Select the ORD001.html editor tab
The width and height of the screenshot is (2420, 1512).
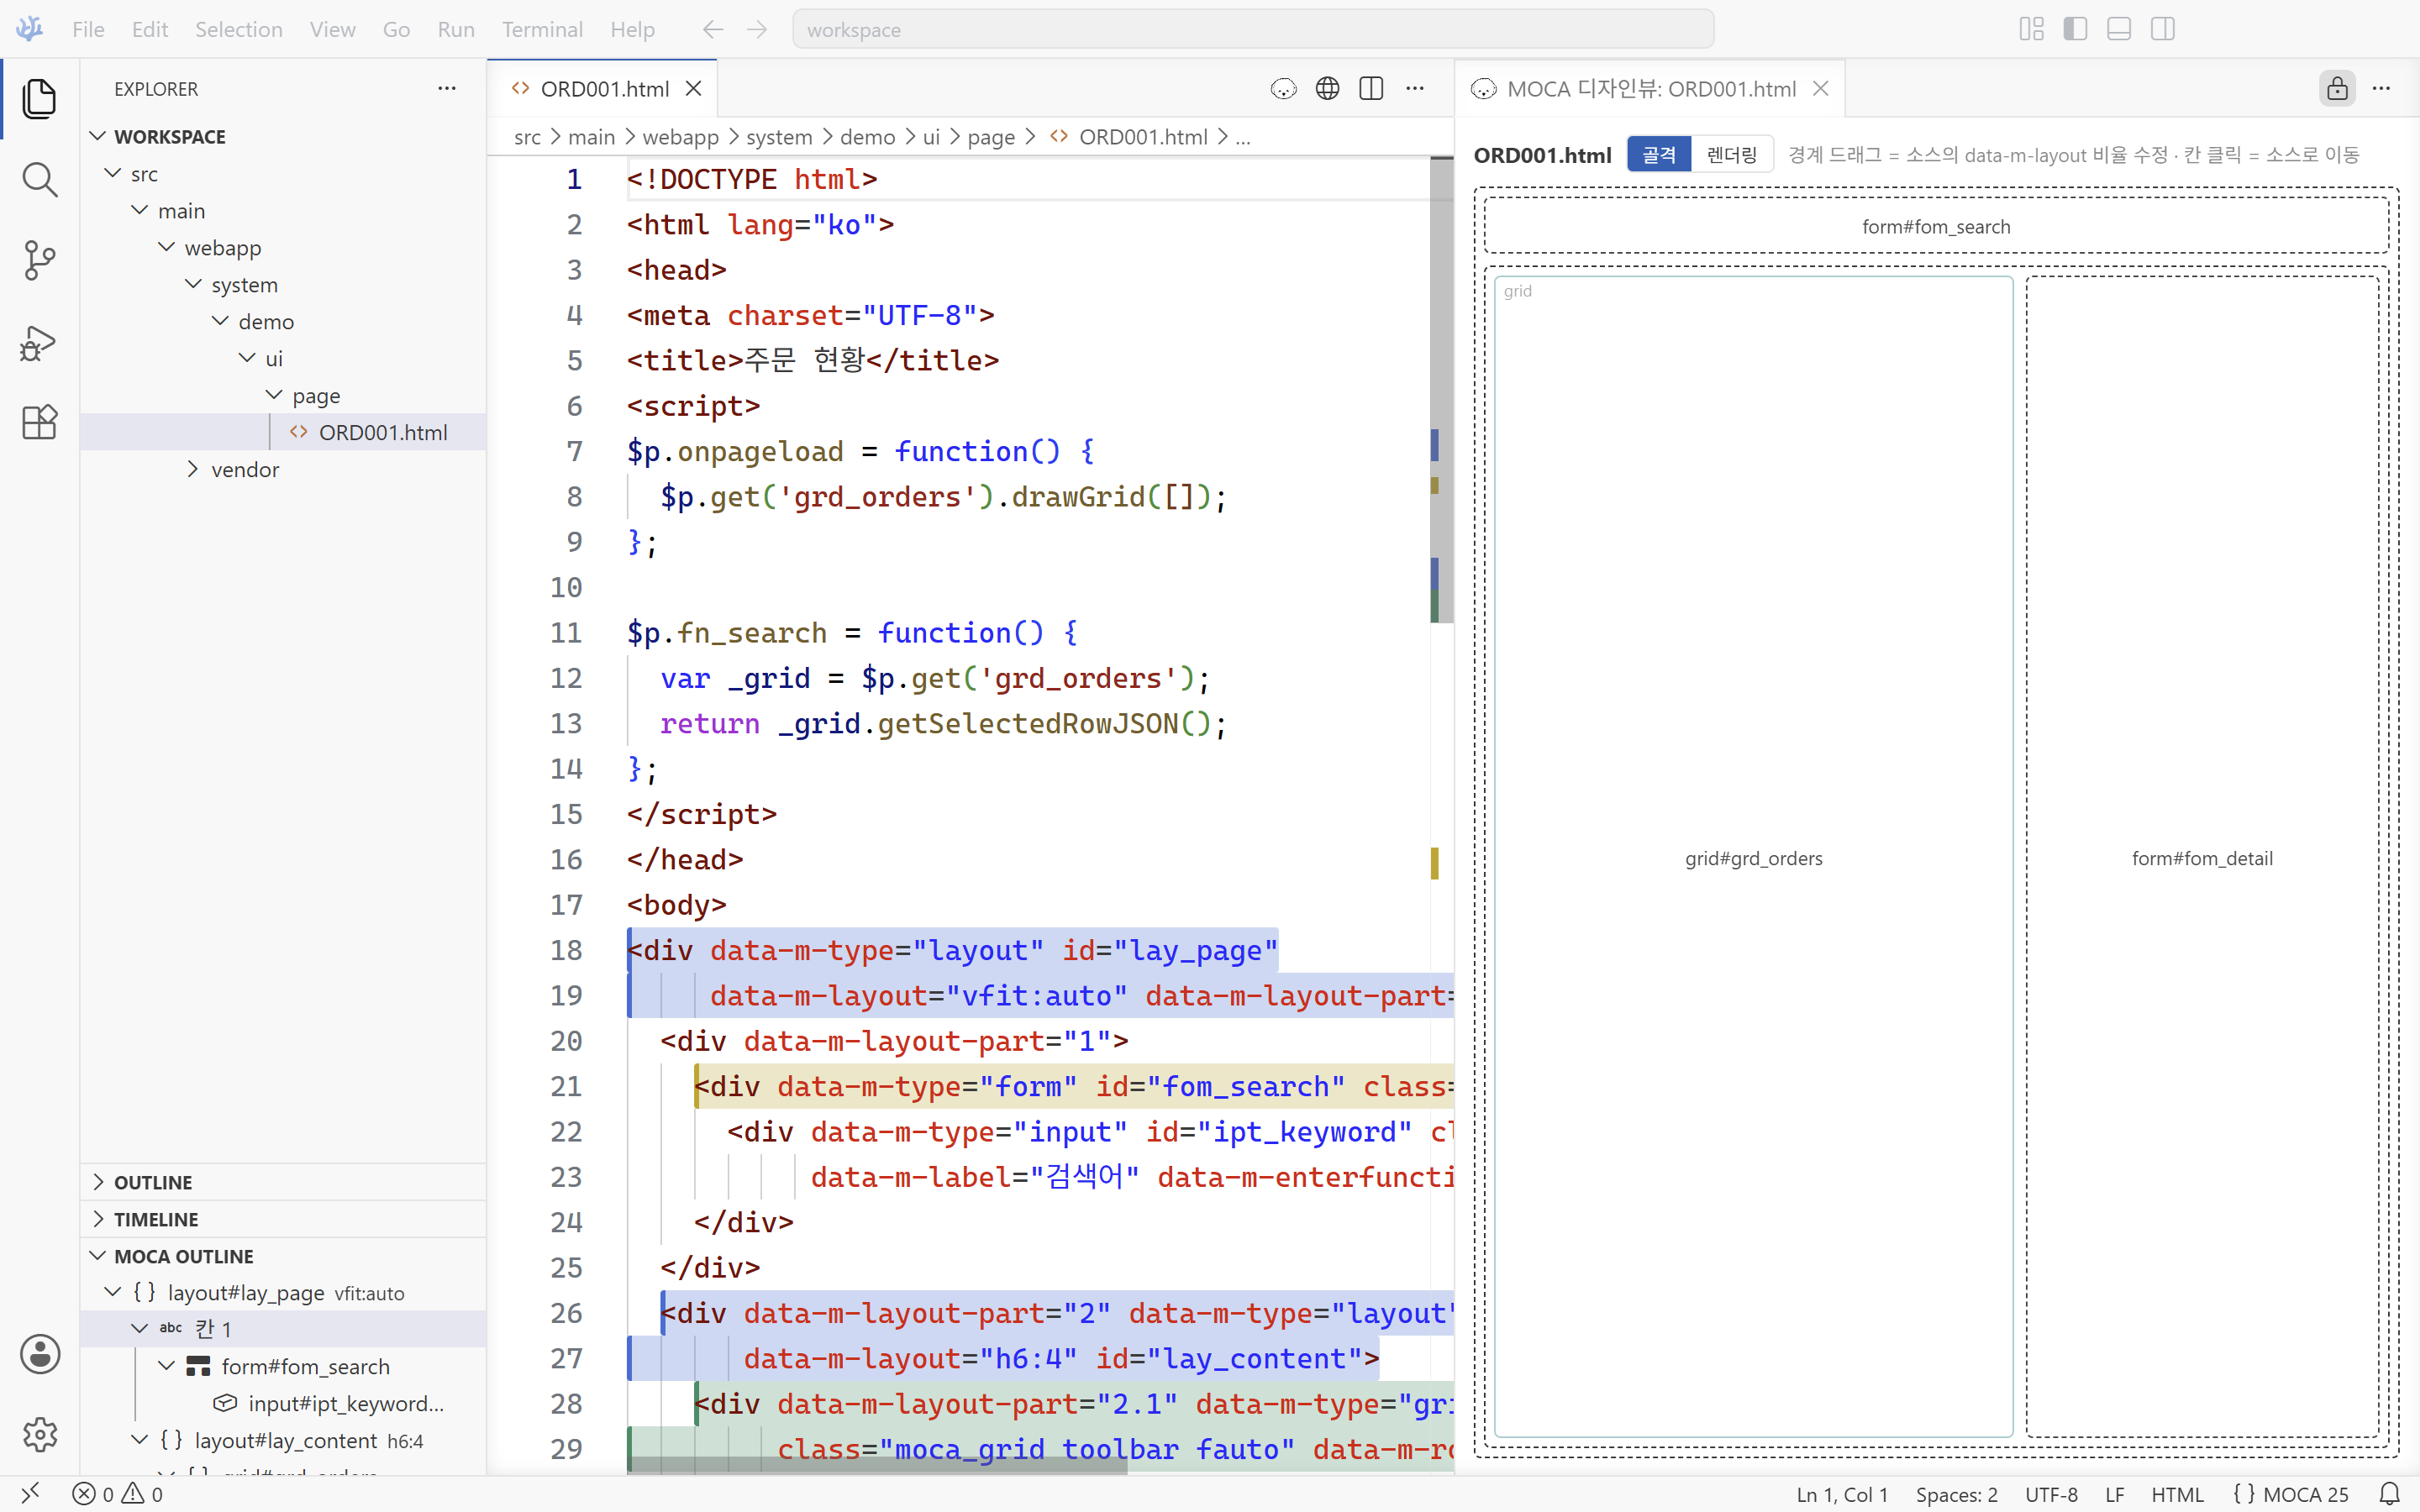(603, 89)
